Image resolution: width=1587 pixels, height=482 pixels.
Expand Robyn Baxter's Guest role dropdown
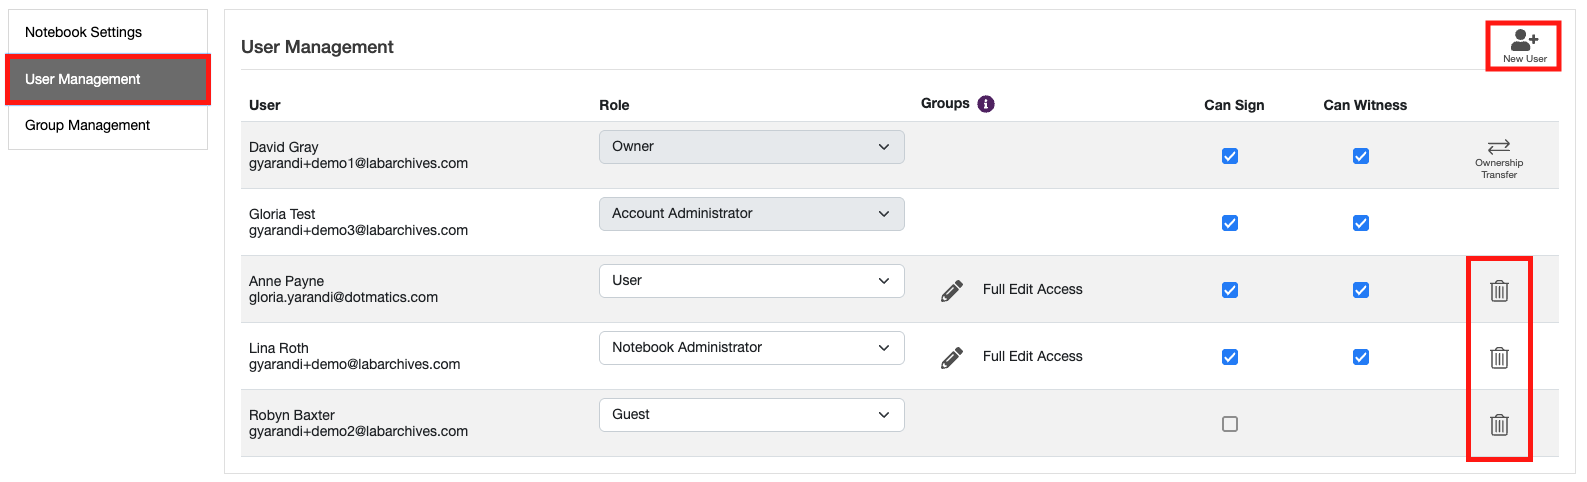[751, 415]
